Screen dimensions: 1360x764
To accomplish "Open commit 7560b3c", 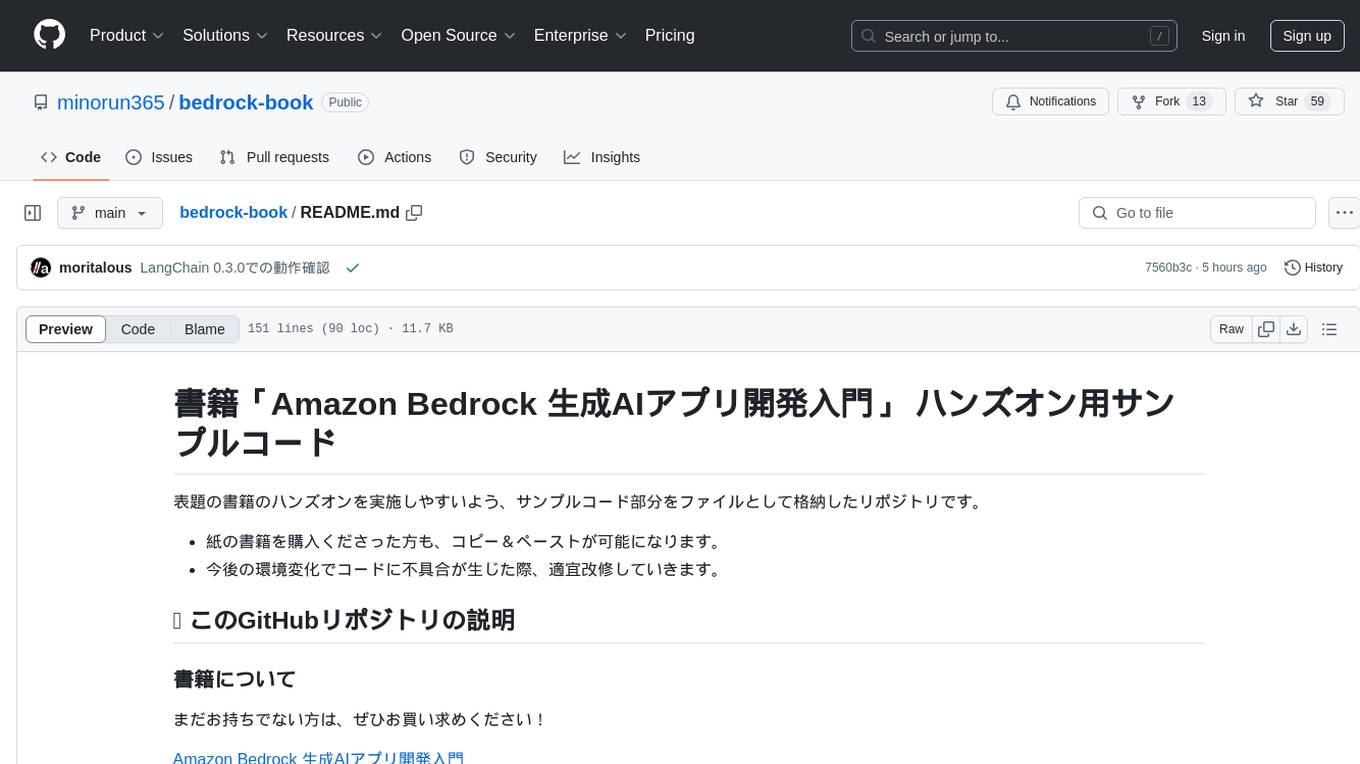I will [1168, 268].
